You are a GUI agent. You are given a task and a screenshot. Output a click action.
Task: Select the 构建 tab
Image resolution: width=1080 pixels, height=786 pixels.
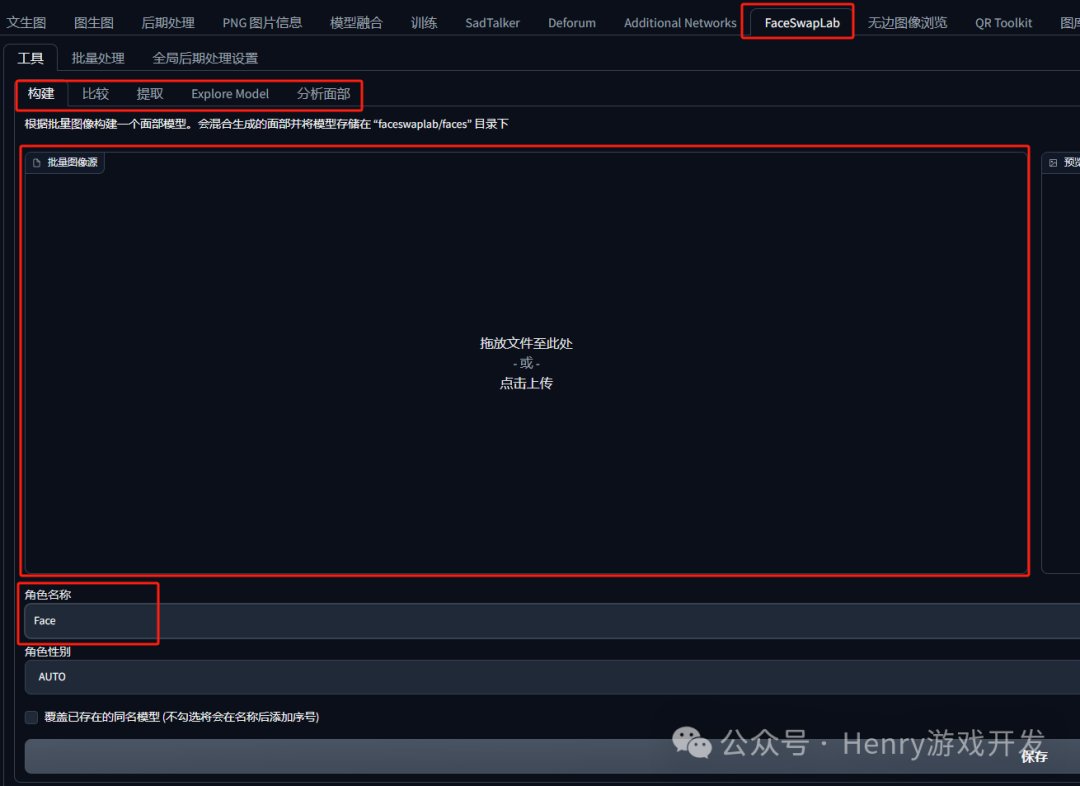pyautogui.click(x=41, y=94)
